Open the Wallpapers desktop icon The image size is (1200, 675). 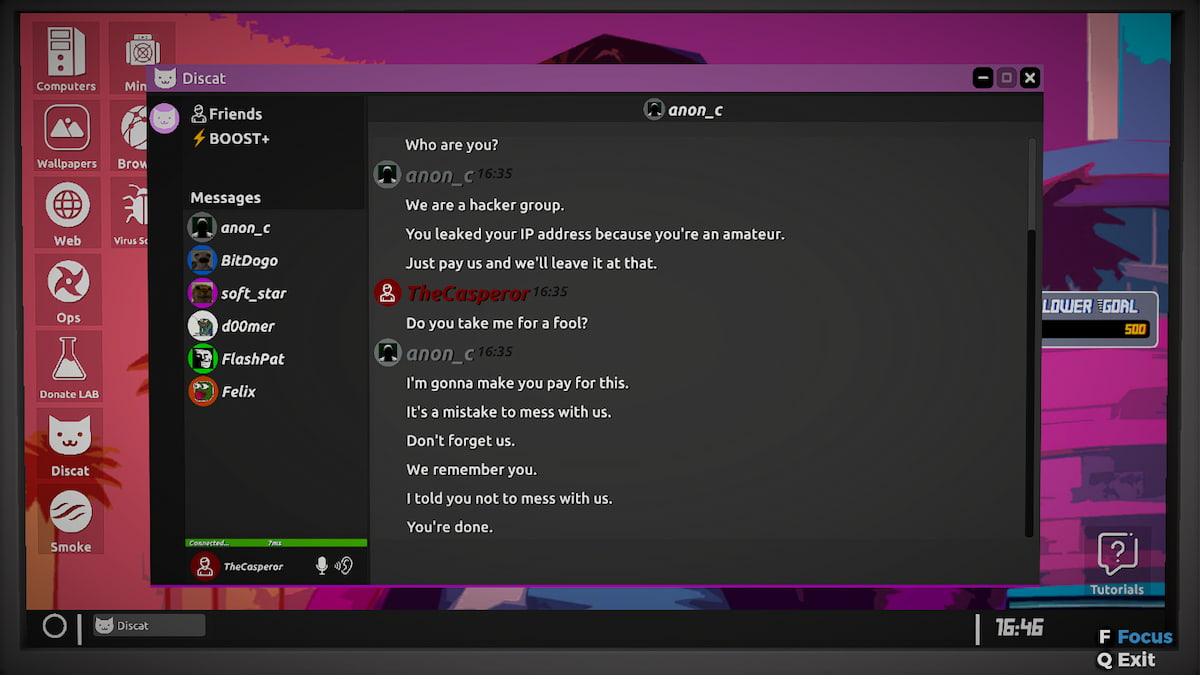pyautogui.click(x=67, y=135)
